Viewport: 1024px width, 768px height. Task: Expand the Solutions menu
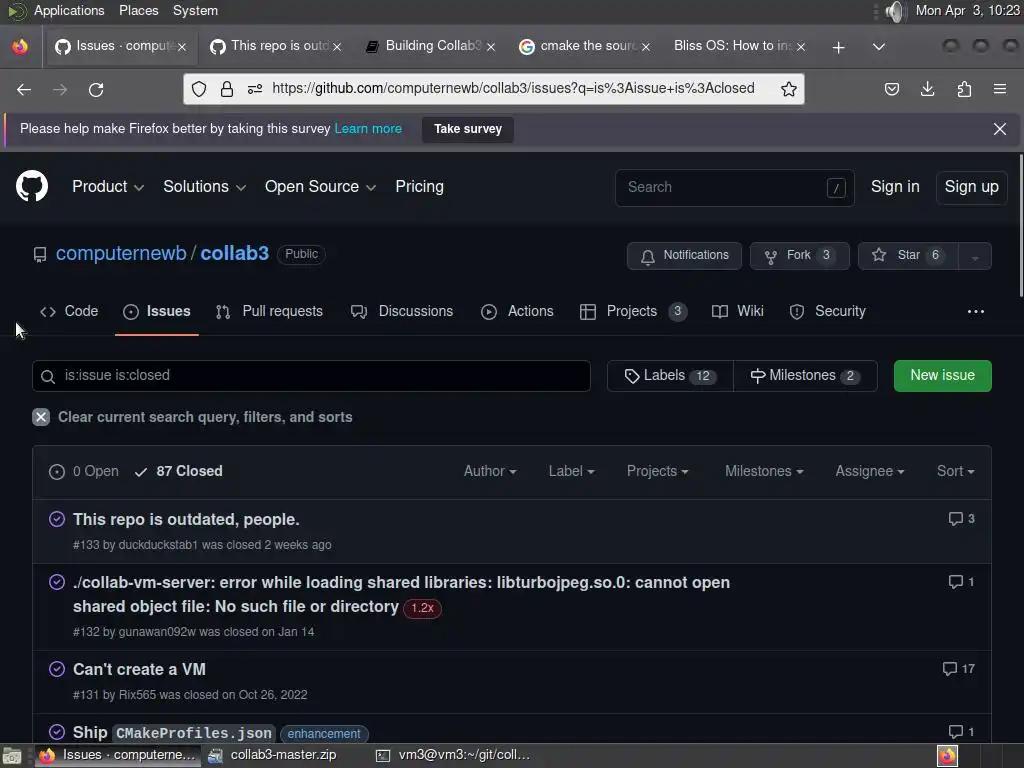click(x=204, y=187)
